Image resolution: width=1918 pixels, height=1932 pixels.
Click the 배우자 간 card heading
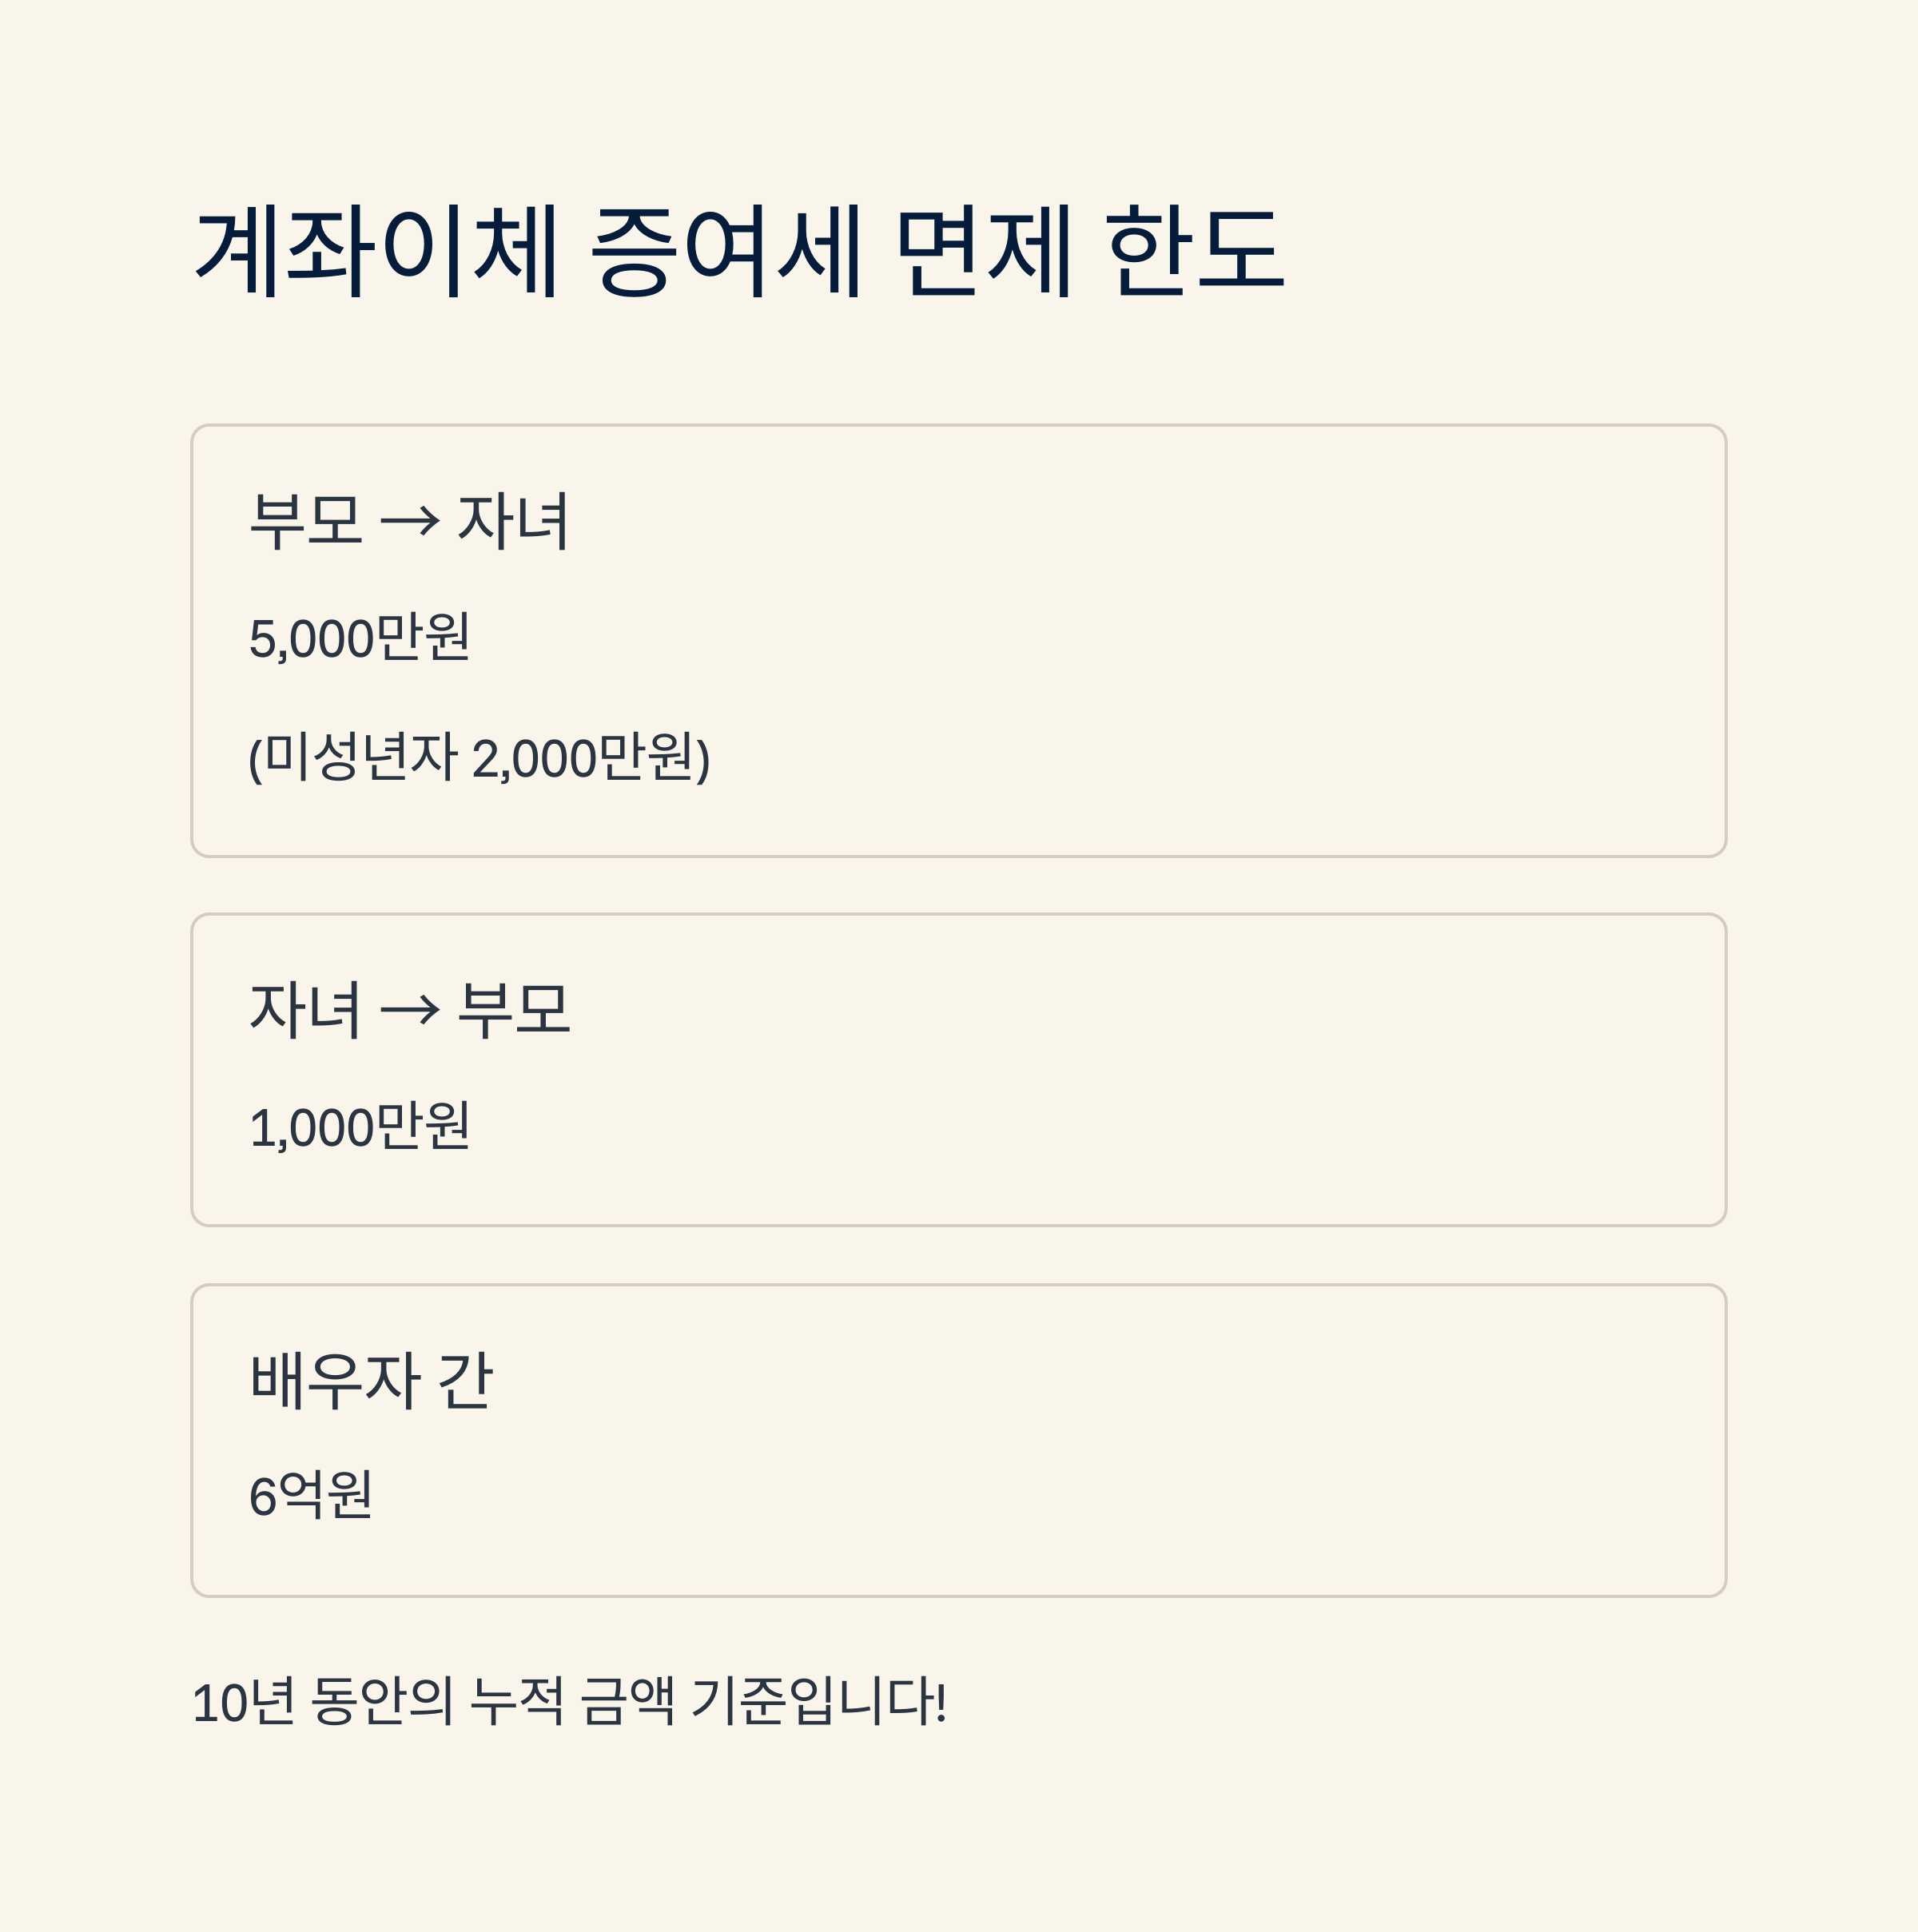point(371,1381)
